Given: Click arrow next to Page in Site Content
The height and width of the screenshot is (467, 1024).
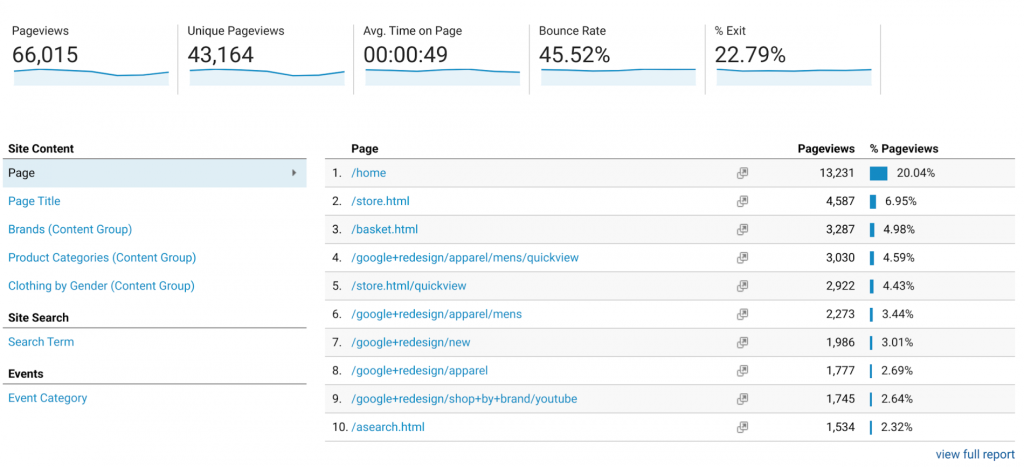Looking at the screenshot, I should pyautogui.click(x=295, y=173).
